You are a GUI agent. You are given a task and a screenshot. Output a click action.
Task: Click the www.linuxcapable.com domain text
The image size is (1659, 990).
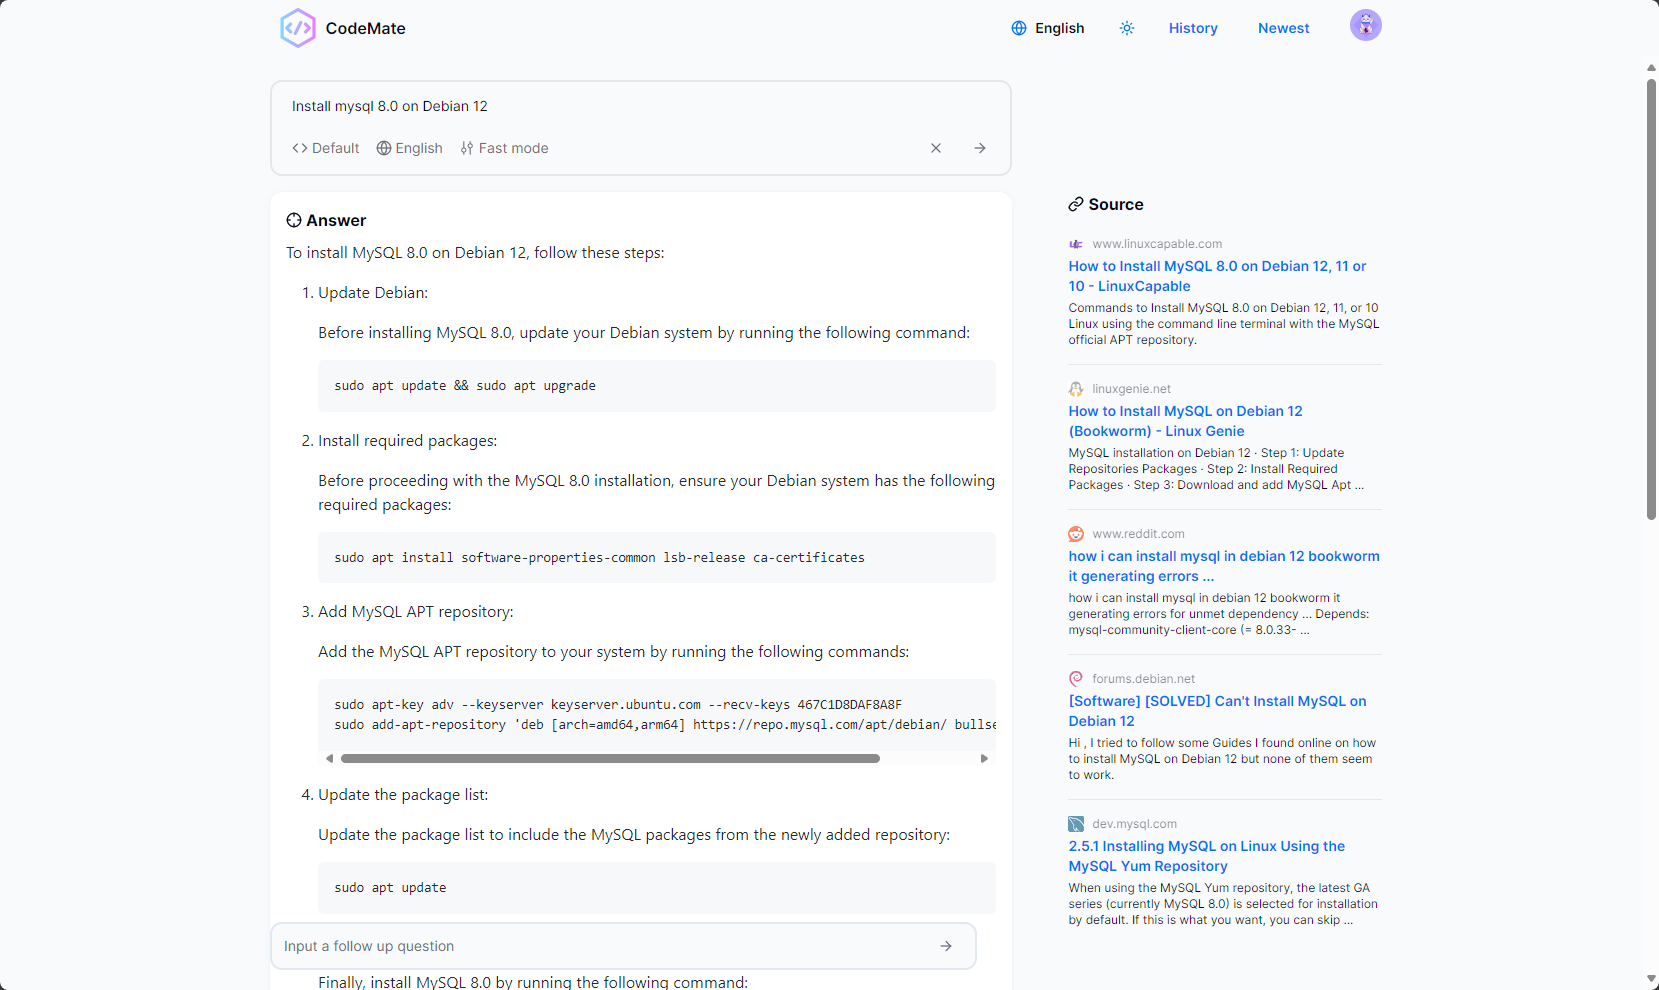point(1157,244)
